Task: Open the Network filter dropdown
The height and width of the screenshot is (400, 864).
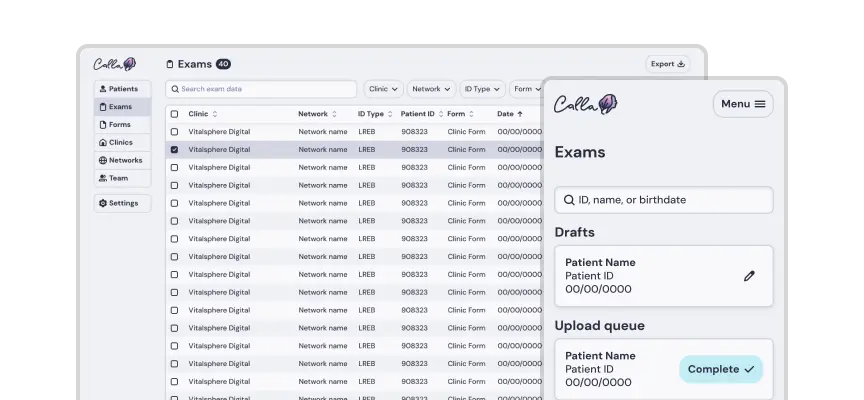Action: [x=431, y=89]
